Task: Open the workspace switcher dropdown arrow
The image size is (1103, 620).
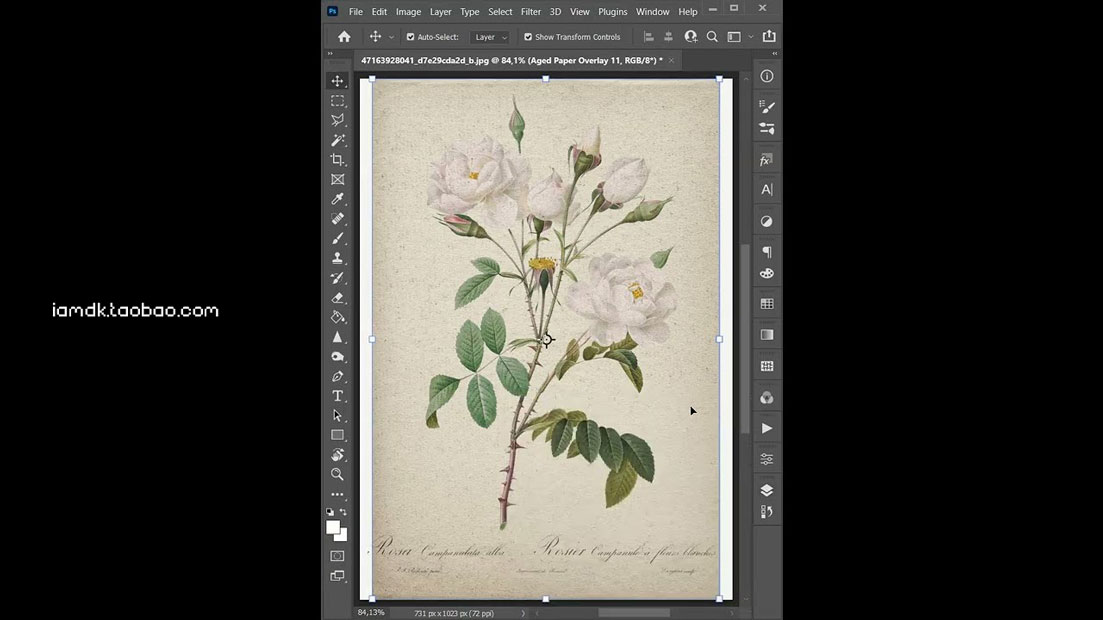Action: [x=751, y=37]
